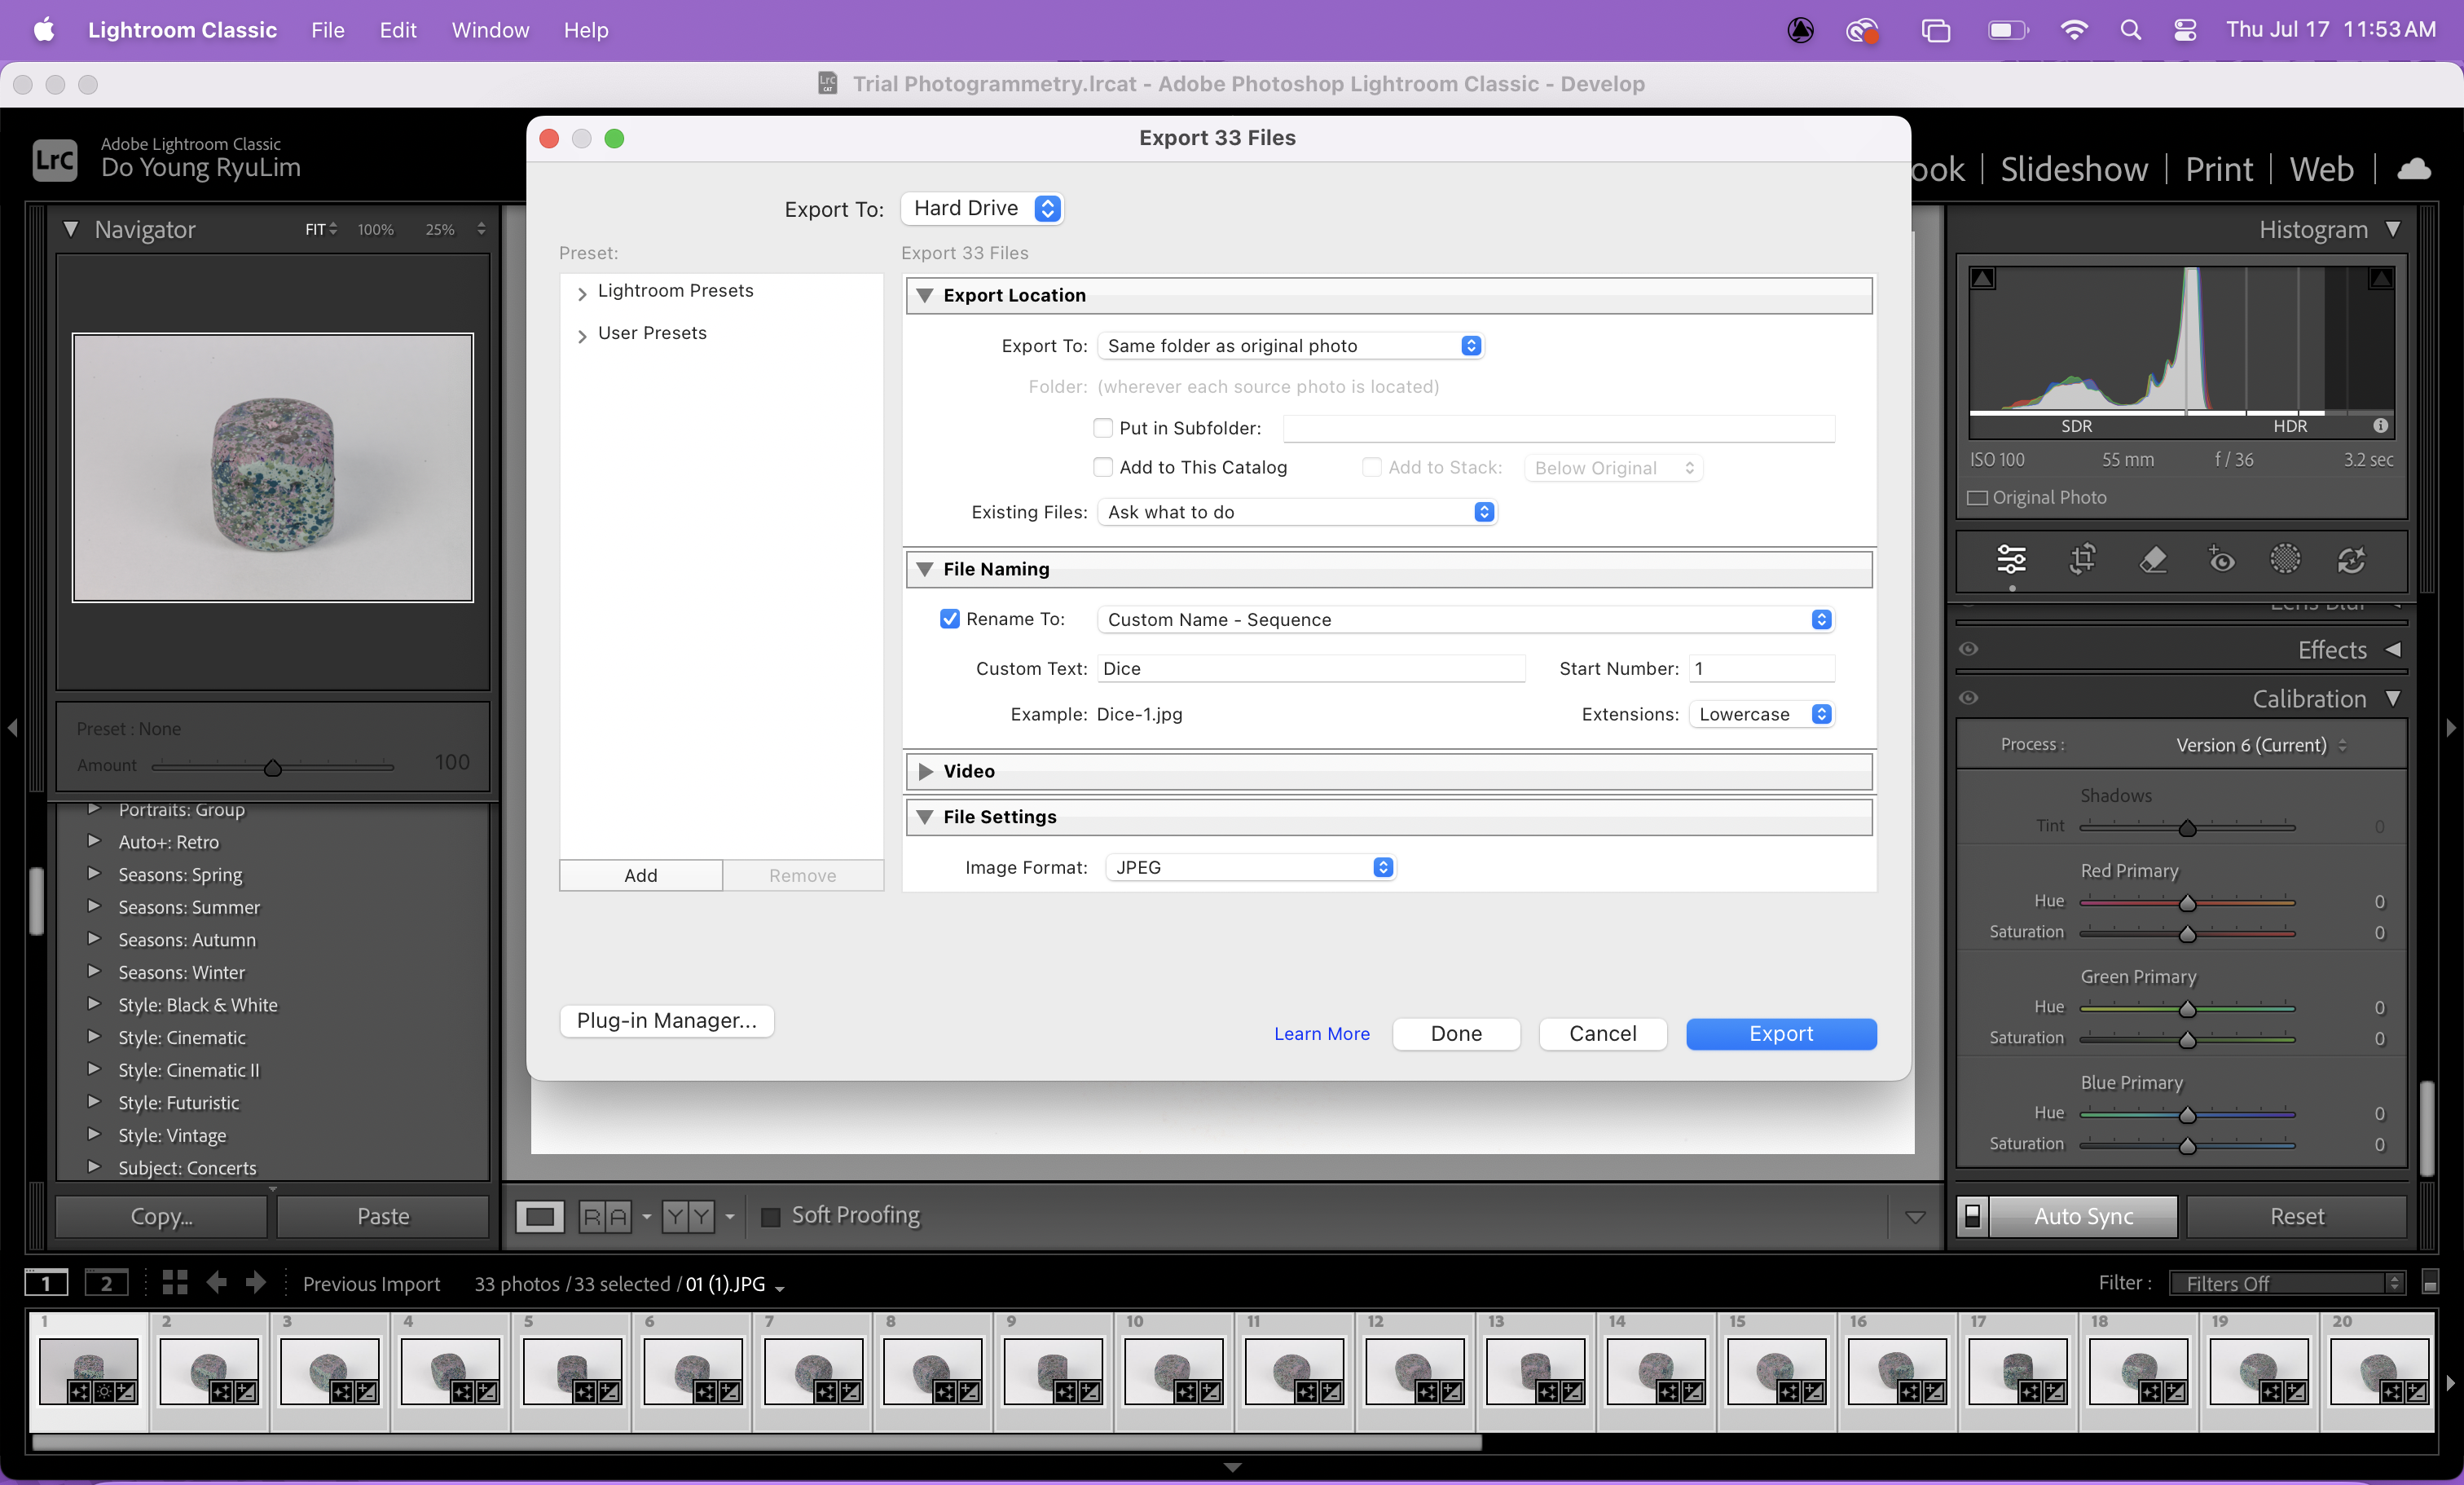Collapse the Export Location section
2464x1485 pixels.
(925, 295)
